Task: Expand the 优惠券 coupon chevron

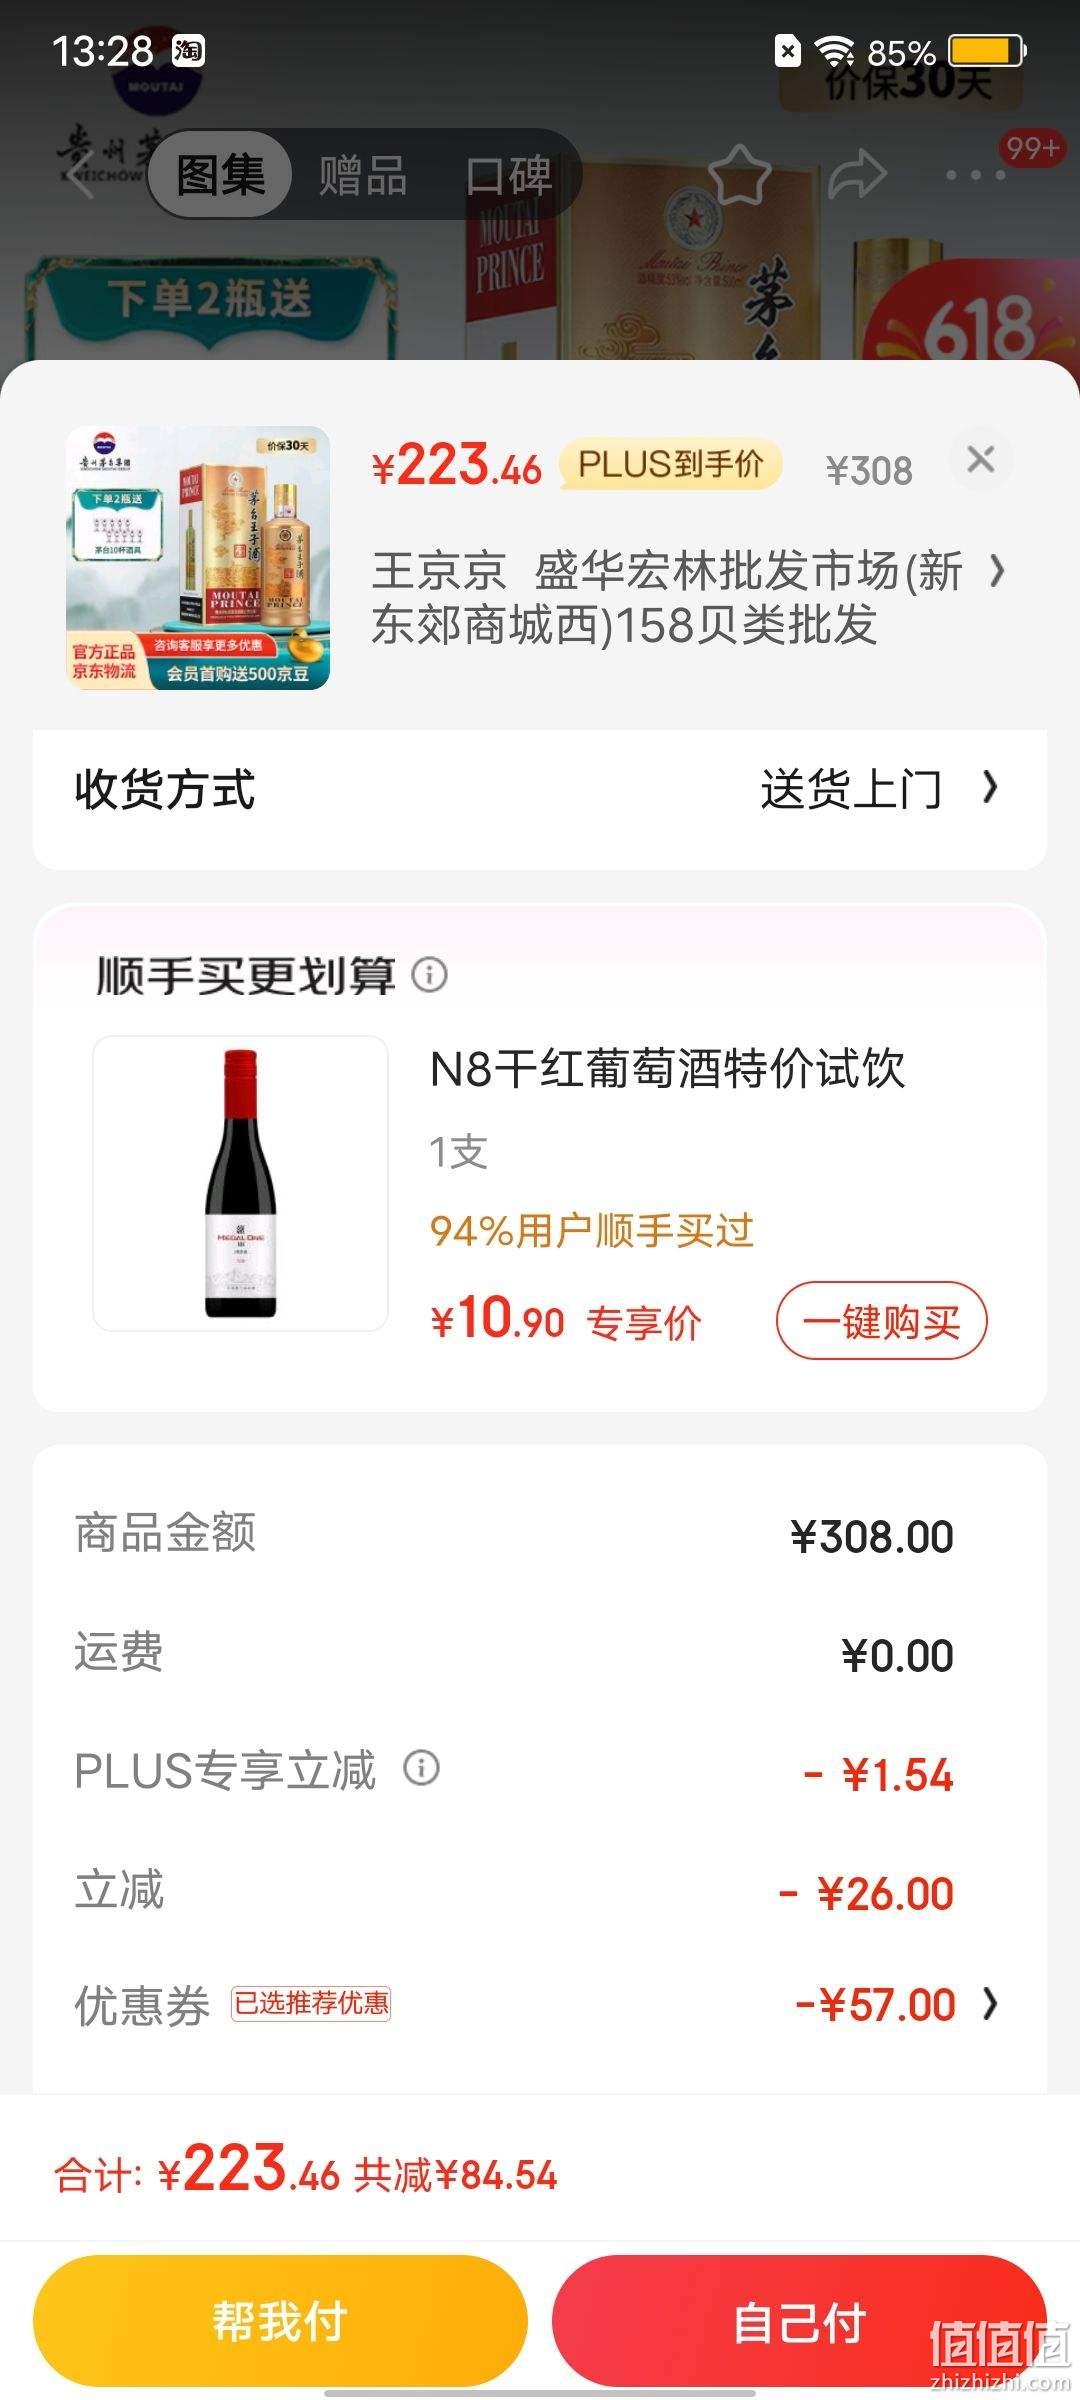Action: (x=990, y=2003)
